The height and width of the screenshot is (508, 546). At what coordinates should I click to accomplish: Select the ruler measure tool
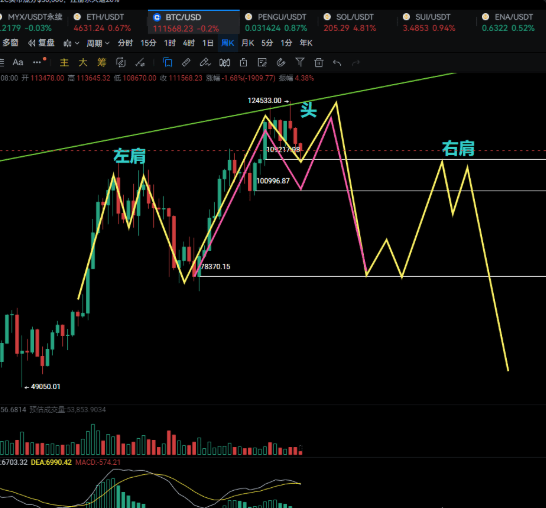point(186,62)
